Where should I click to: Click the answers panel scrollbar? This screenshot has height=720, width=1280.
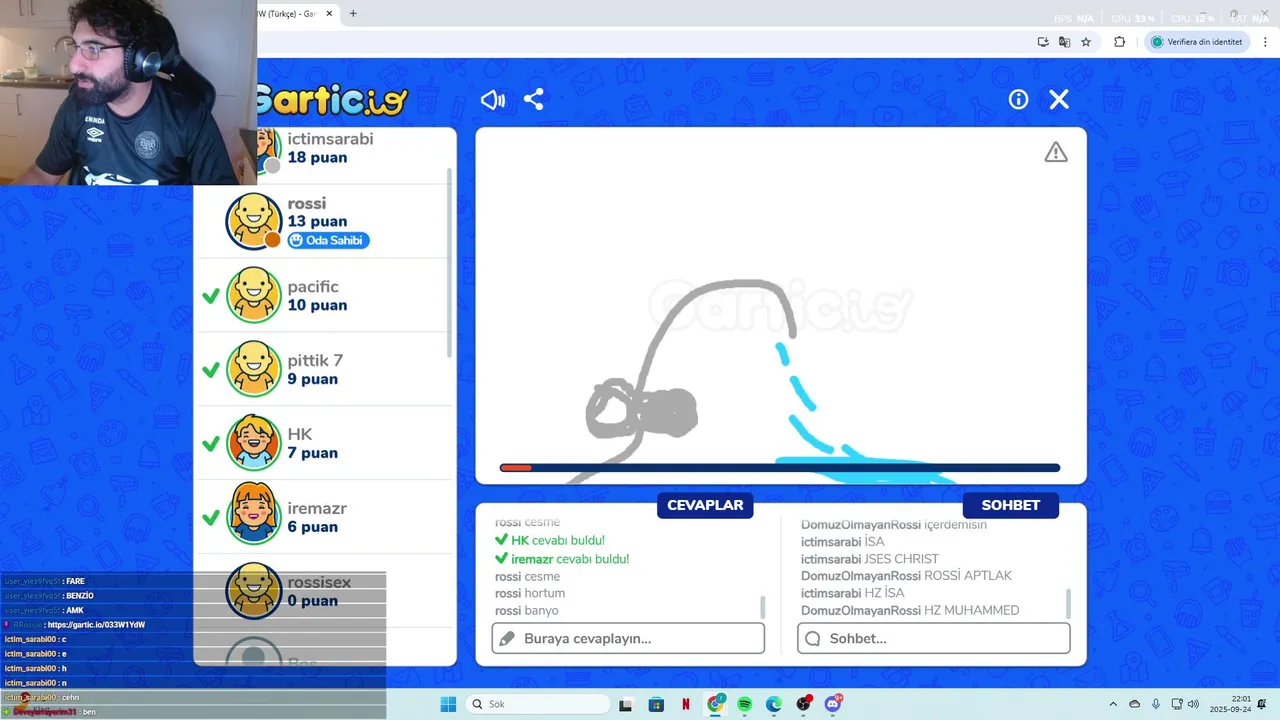pos(762,606)
